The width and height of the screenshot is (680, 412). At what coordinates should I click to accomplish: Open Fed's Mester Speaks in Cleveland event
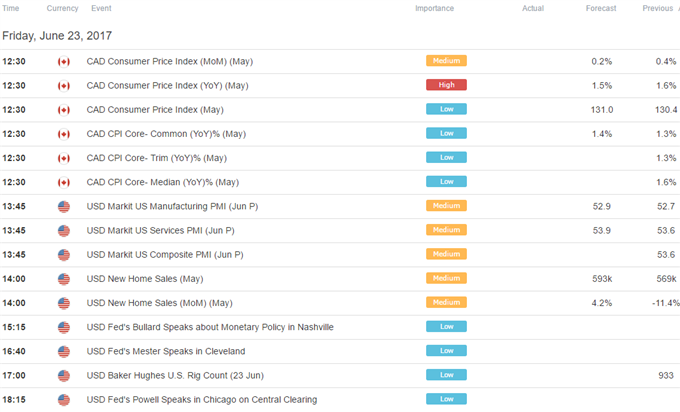[166, 351]
